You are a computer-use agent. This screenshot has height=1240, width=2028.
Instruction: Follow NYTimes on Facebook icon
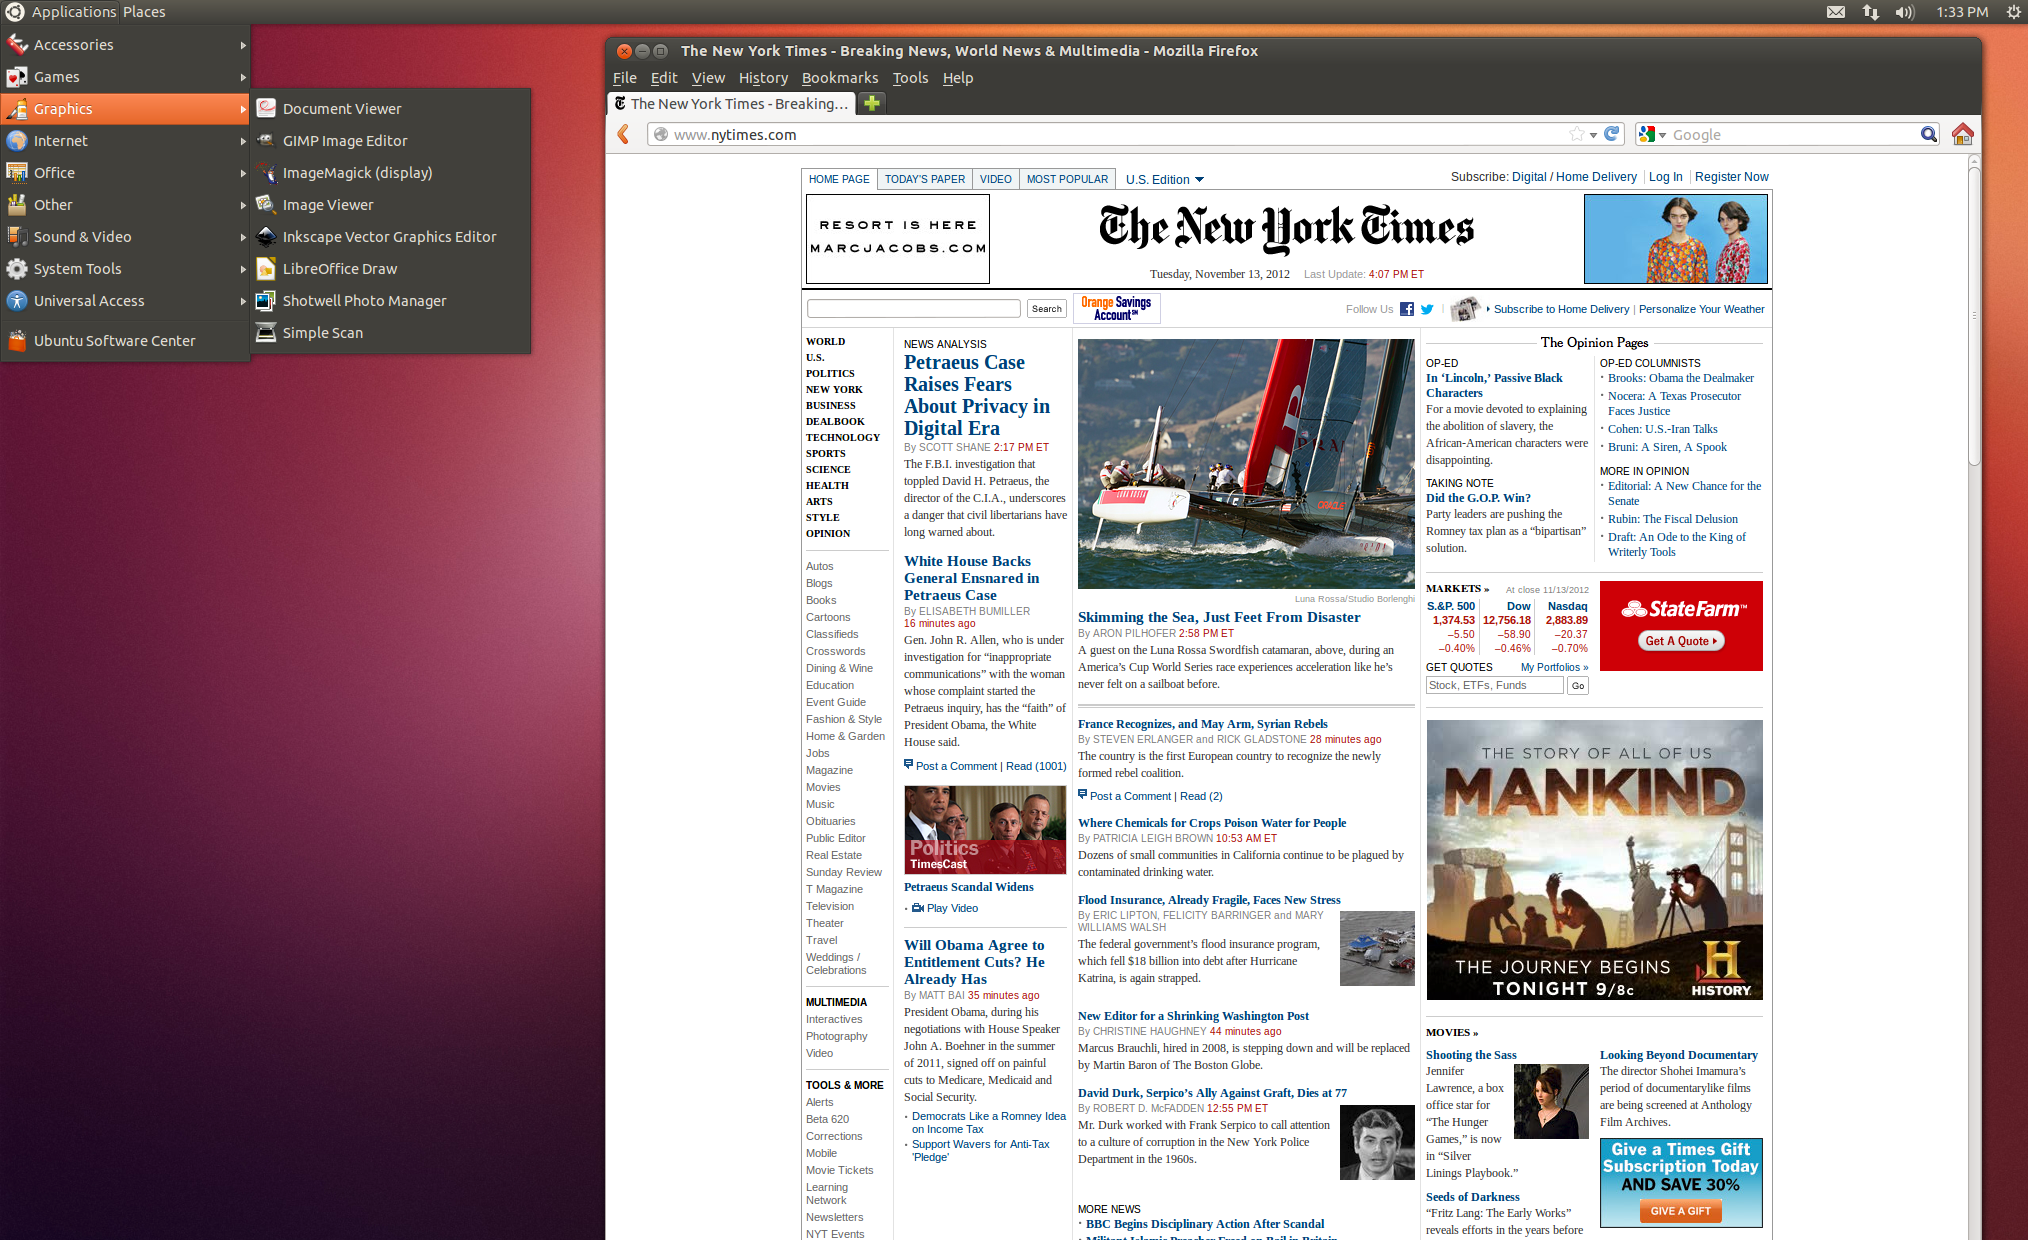1407,309
